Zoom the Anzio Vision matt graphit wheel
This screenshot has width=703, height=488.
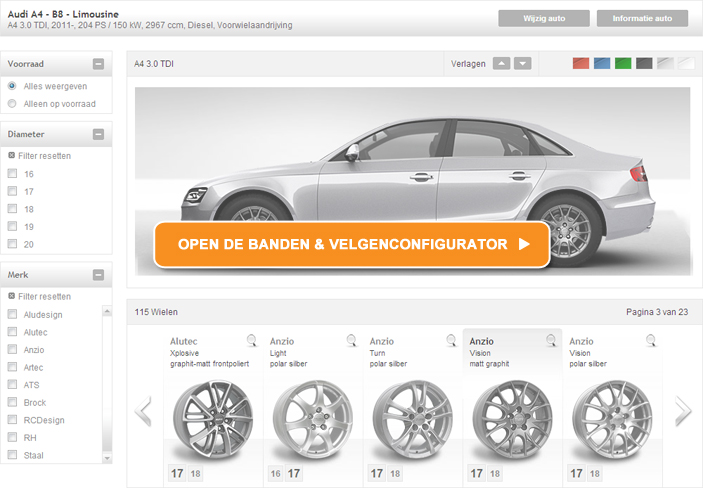click(x=551, y=340)
